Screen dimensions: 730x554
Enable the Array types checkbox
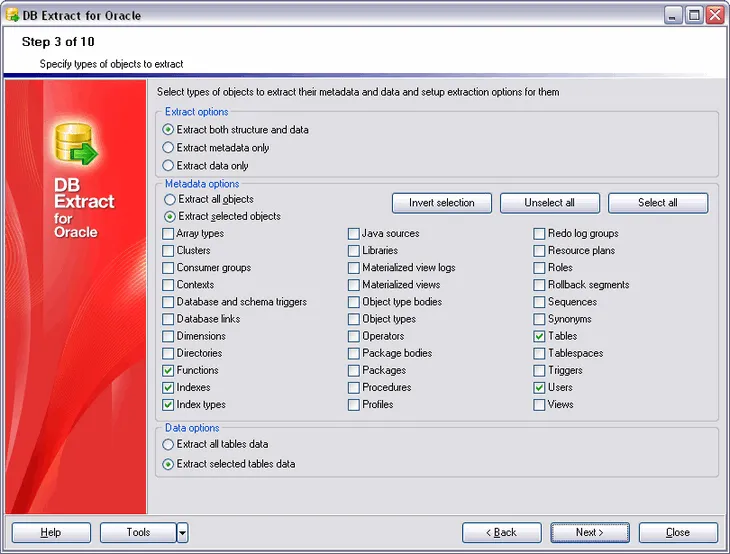(x=168, y=234)
